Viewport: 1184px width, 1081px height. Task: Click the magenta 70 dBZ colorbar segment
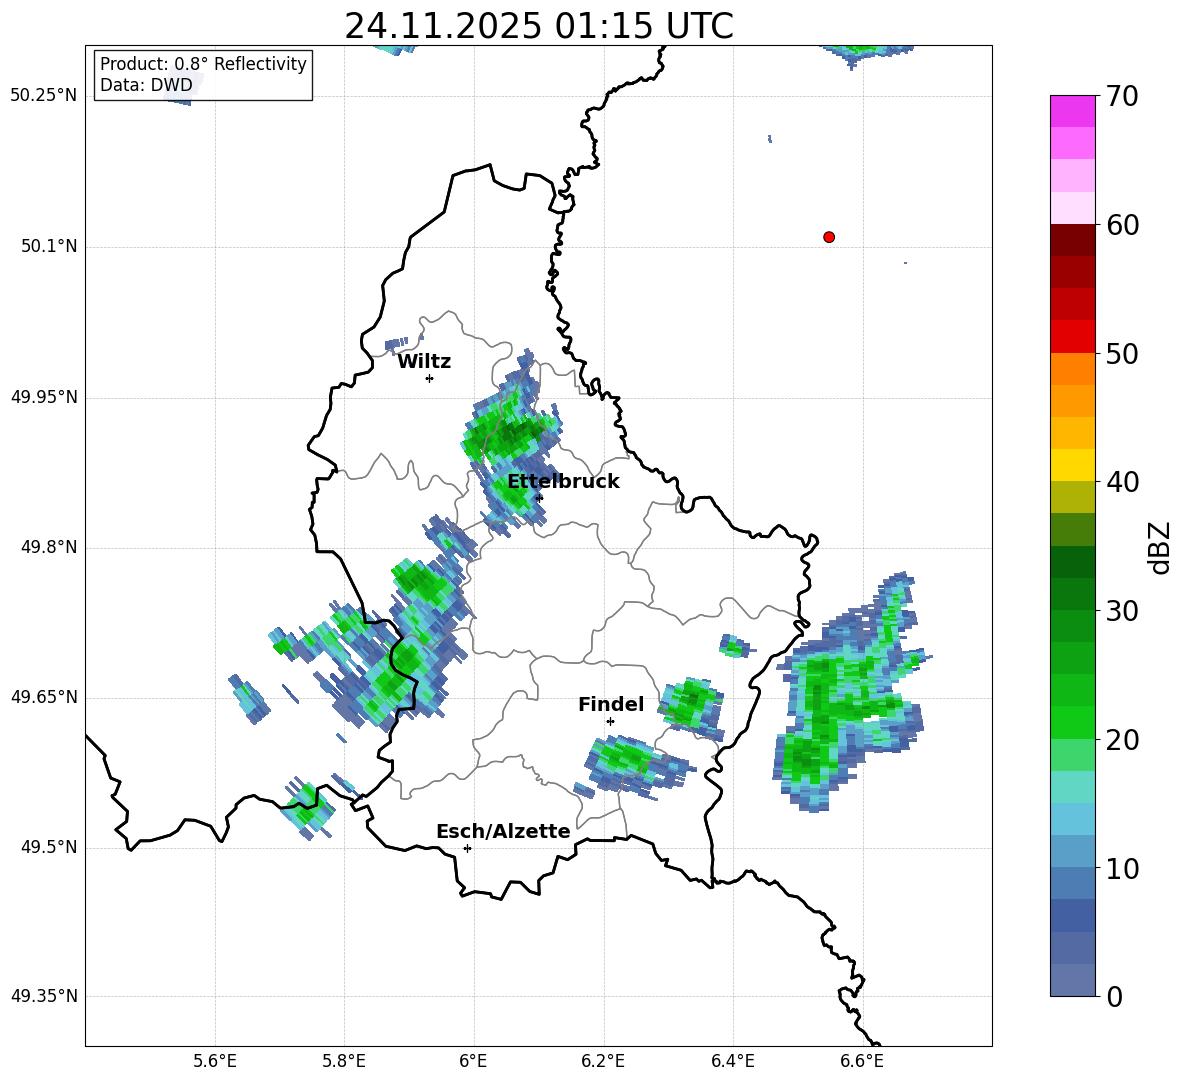pyautogui.click(x=1072, y=111)
